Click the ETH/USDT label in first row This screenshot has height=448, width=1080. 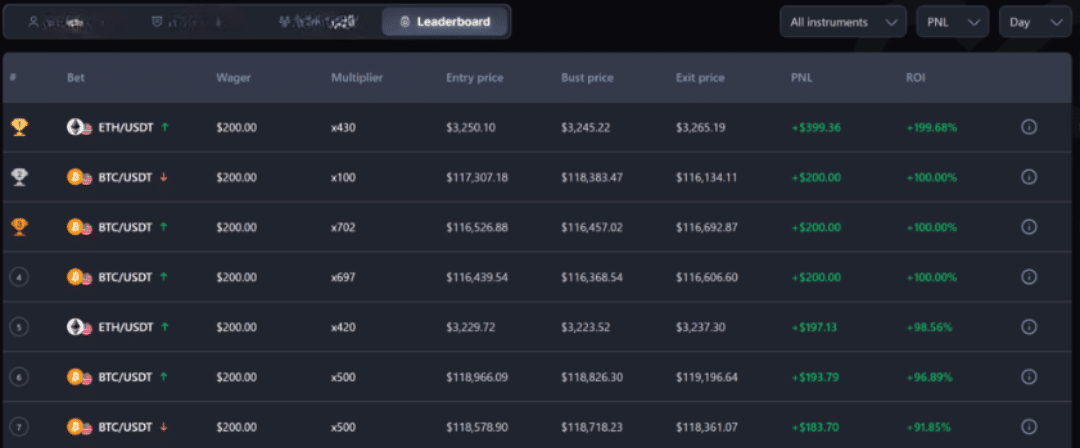(x=127, y=128)
